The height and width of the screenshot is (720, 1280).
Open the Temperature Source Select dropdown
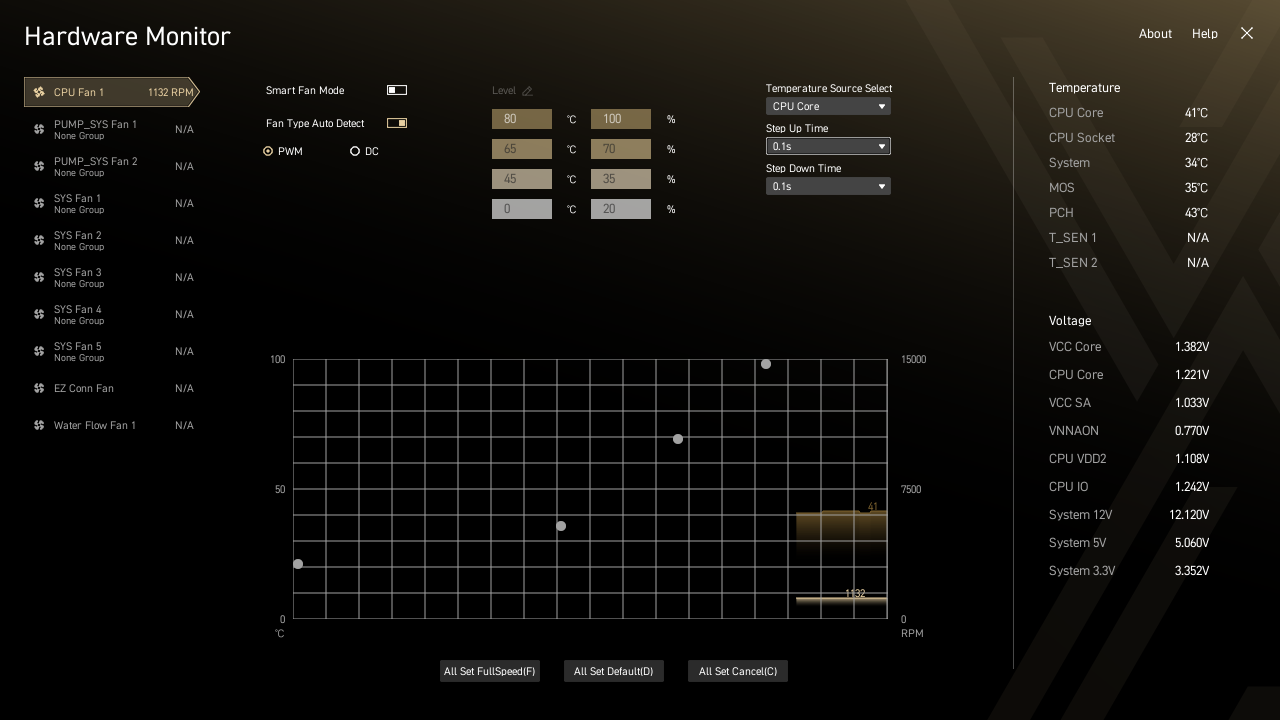[827, 106]
